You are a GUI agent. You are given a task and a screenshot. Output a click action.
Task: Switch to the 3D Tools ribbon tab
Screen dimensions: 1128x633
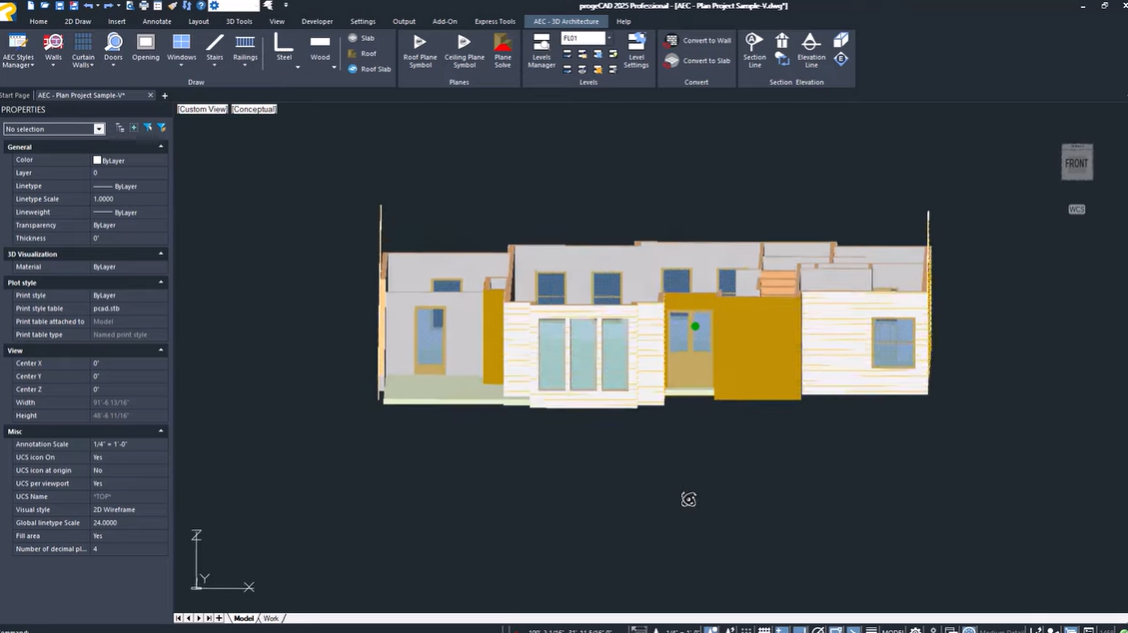239,21
